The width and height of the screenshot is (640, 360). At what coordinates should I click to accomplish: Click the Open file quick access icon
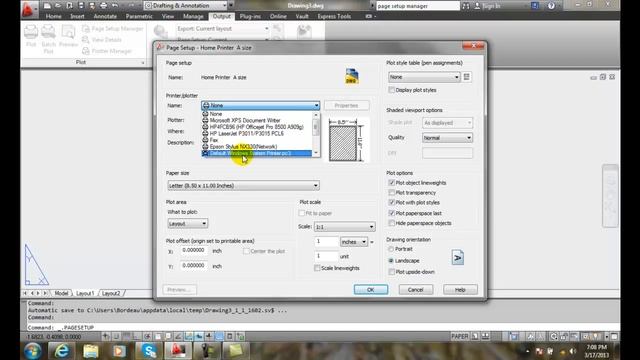click(x=58, y=6)
